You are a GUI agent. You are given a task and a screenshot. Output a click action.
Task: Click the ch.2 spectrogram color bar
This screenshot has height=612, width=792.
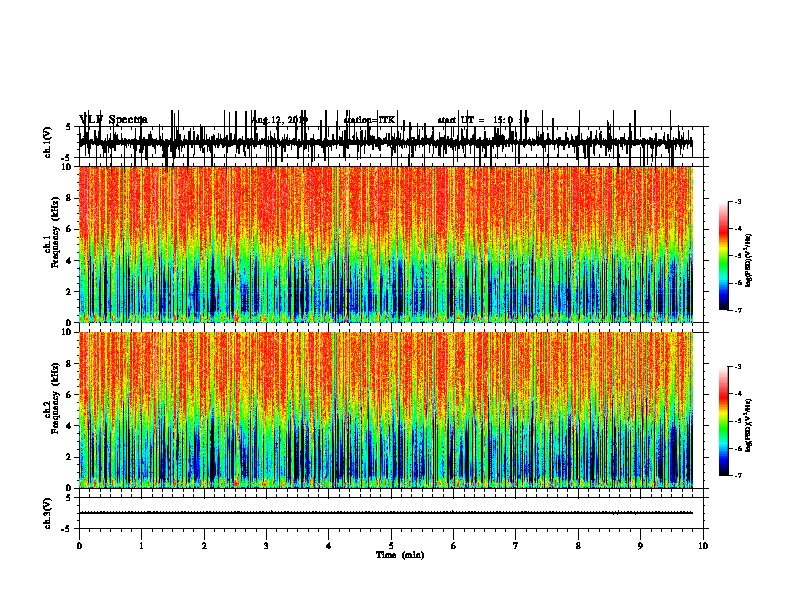(x=724, y=421)
